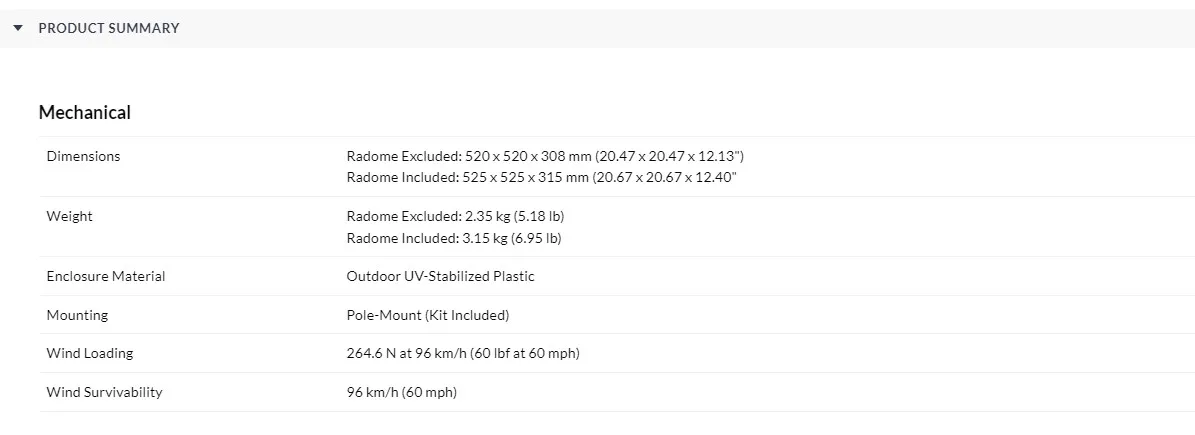Select the Radome Excluded 520 x 520 x 308 mm text

pyautogui.click(x=467, y=156)
